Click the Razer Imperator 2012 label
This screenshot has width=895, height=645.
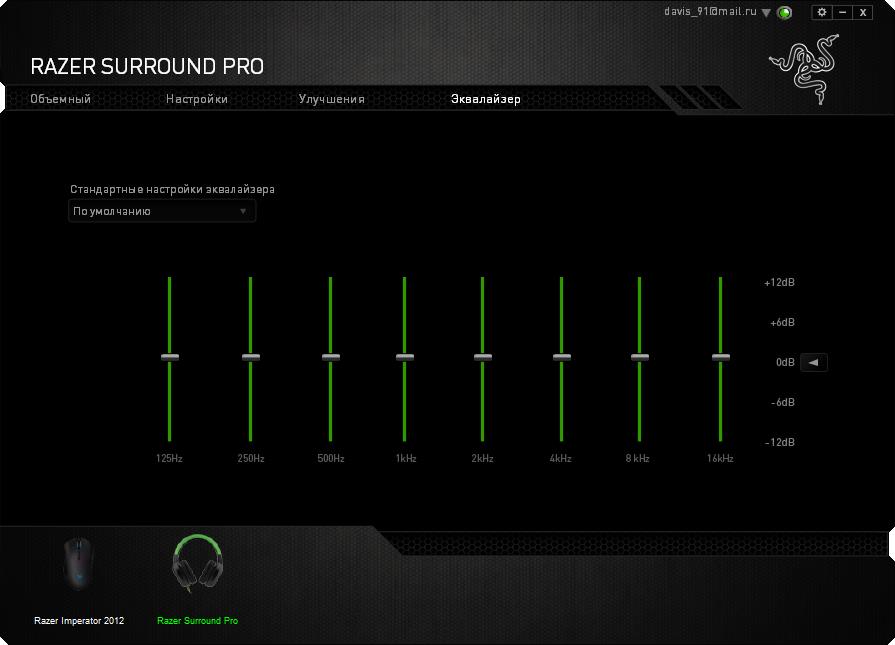(x=79, y=620)
